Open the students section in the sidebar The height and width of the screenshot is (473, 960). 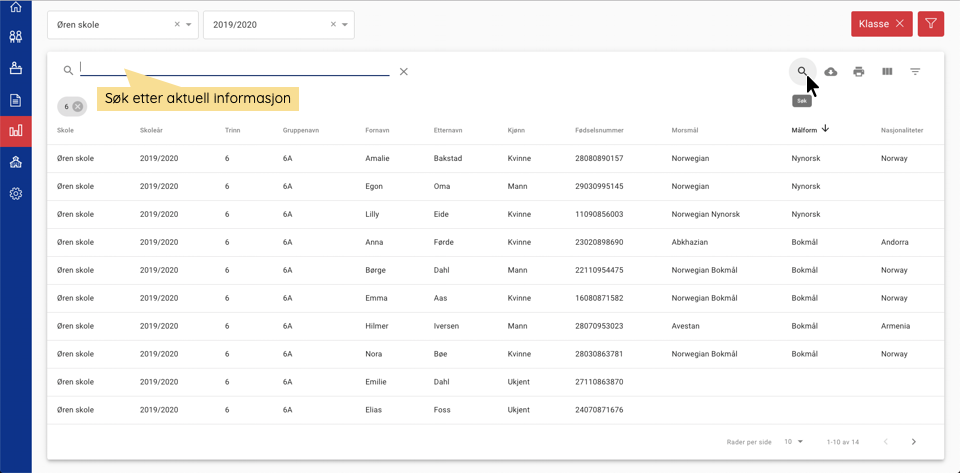(x=16, y=37)
